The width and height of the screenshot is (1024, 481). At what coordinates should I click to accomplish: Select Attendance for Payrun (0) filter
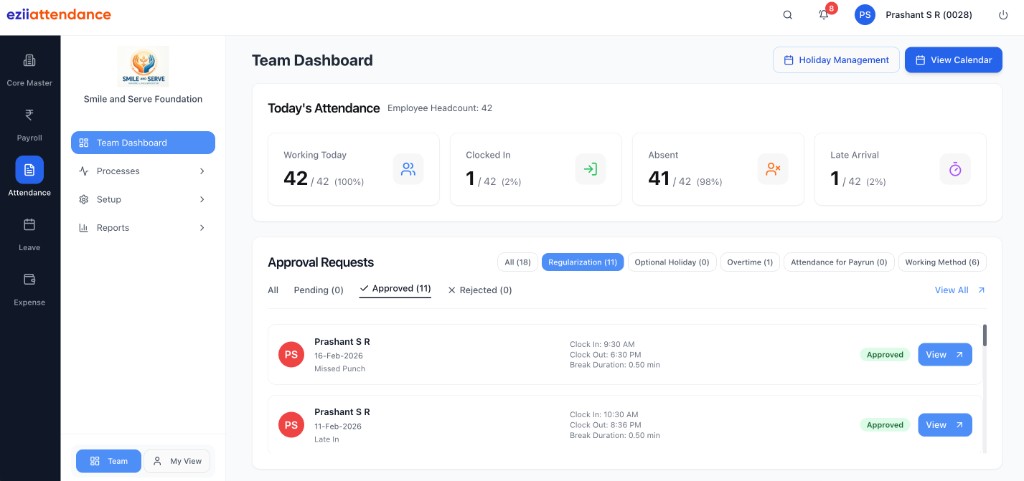tap(839, 262)
